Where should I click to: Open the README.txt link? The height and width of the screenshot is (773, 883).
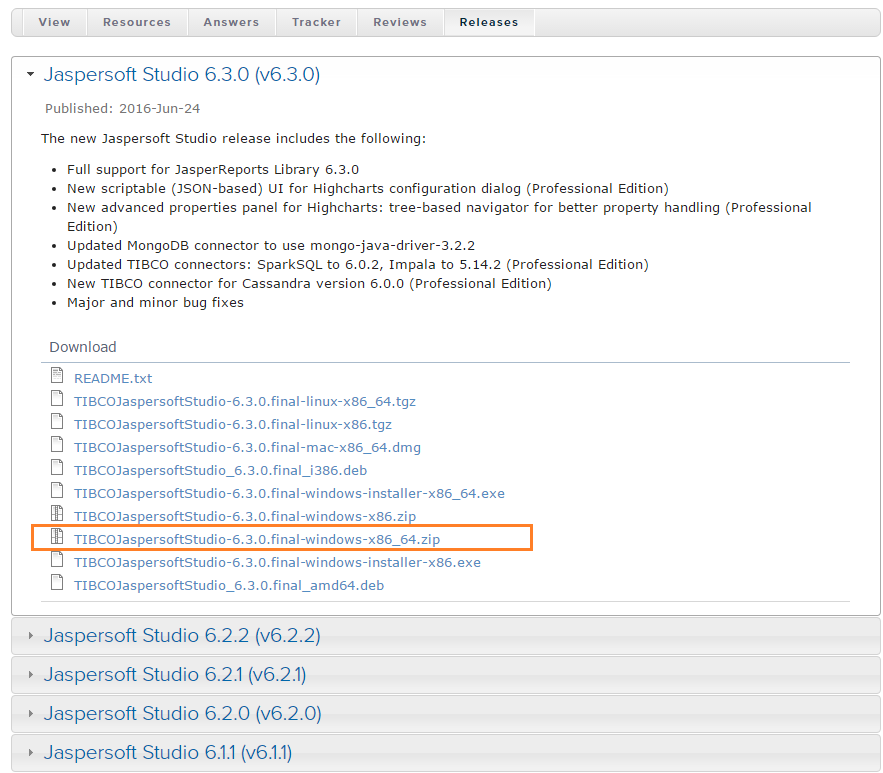tap(112, 378)
